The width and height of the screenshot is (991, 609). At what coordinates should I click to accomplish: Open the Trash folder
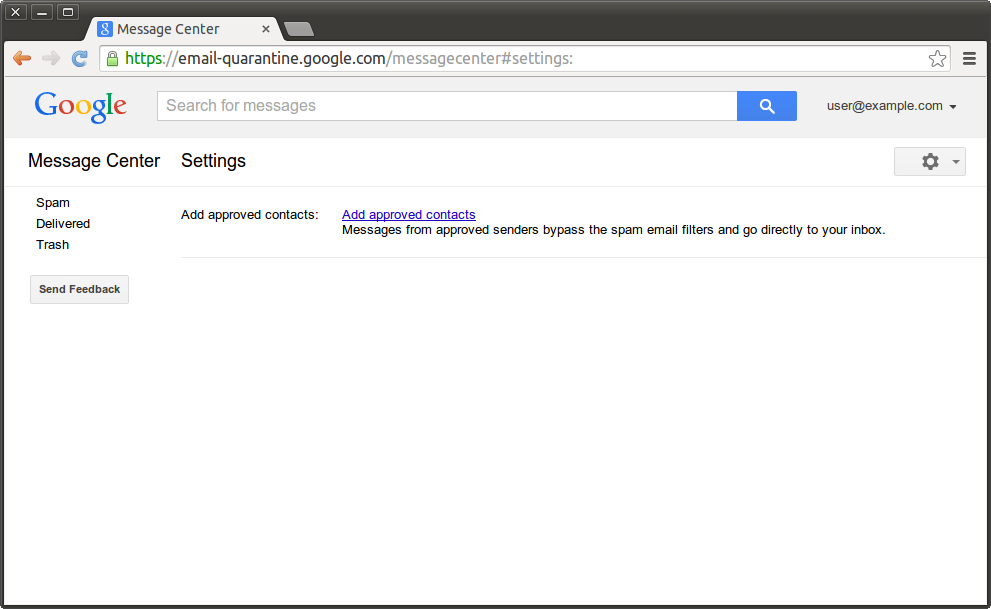[x=52, y=244]
